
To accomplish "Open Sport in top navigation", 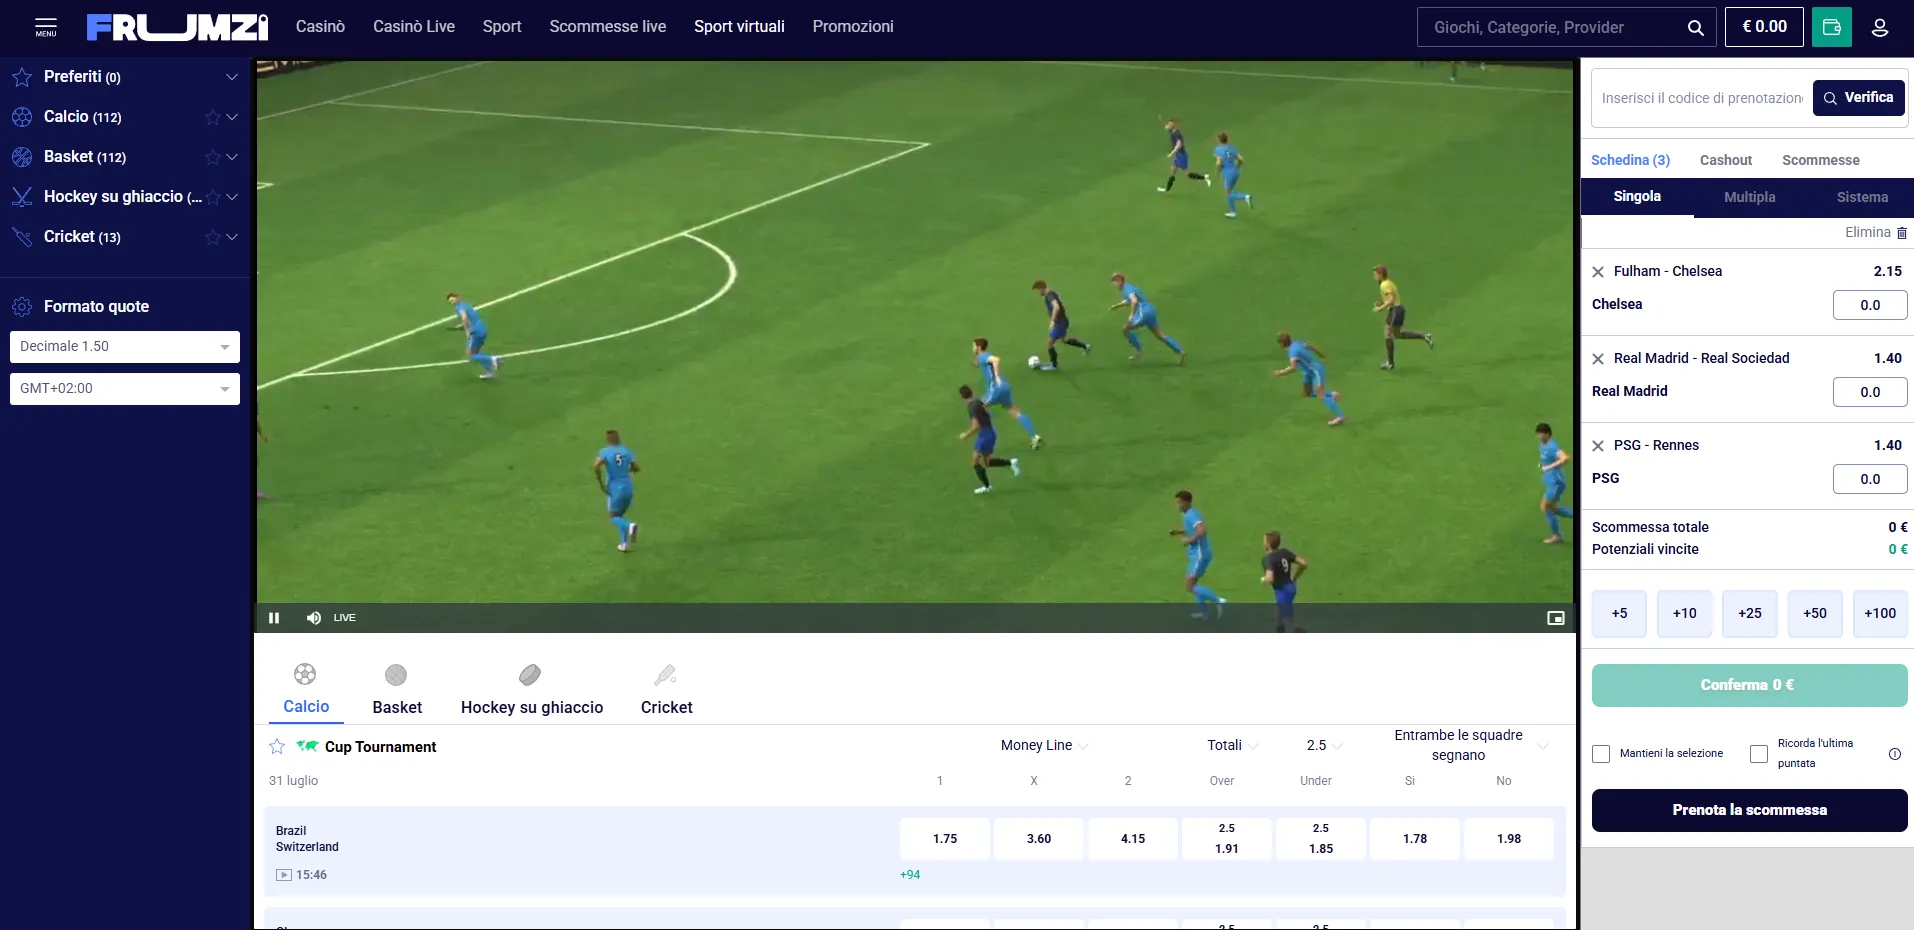I will (502, 27).
